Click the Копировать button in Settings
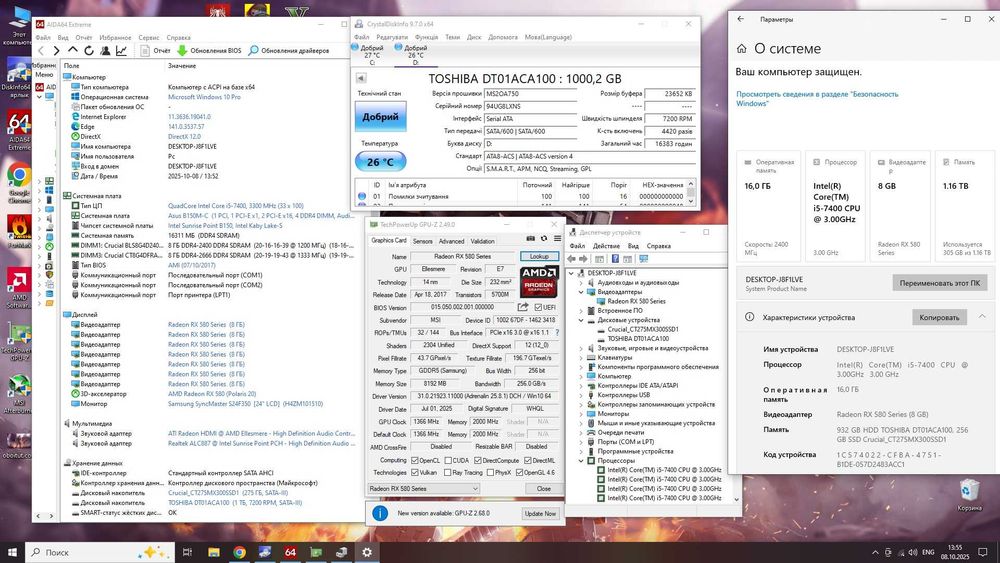The image size is (1000, 563). coord(939,317)
